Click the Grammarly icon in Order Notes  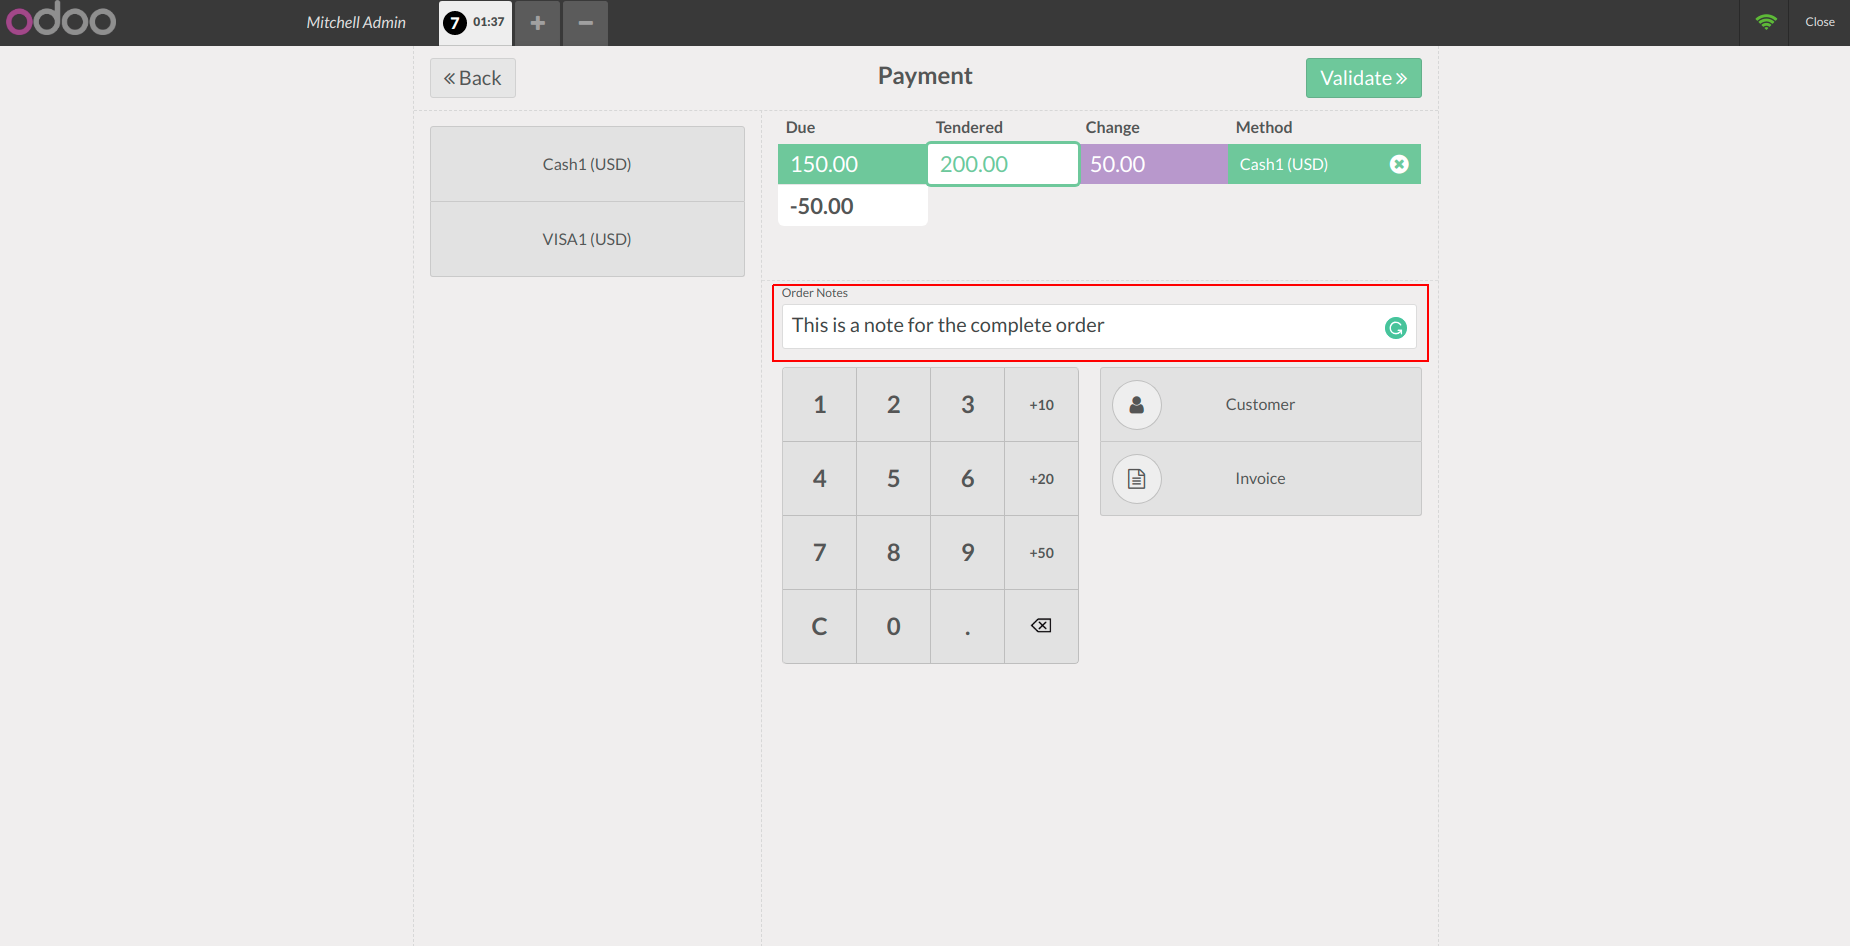pyautogui.click(x=1395, y=328)
